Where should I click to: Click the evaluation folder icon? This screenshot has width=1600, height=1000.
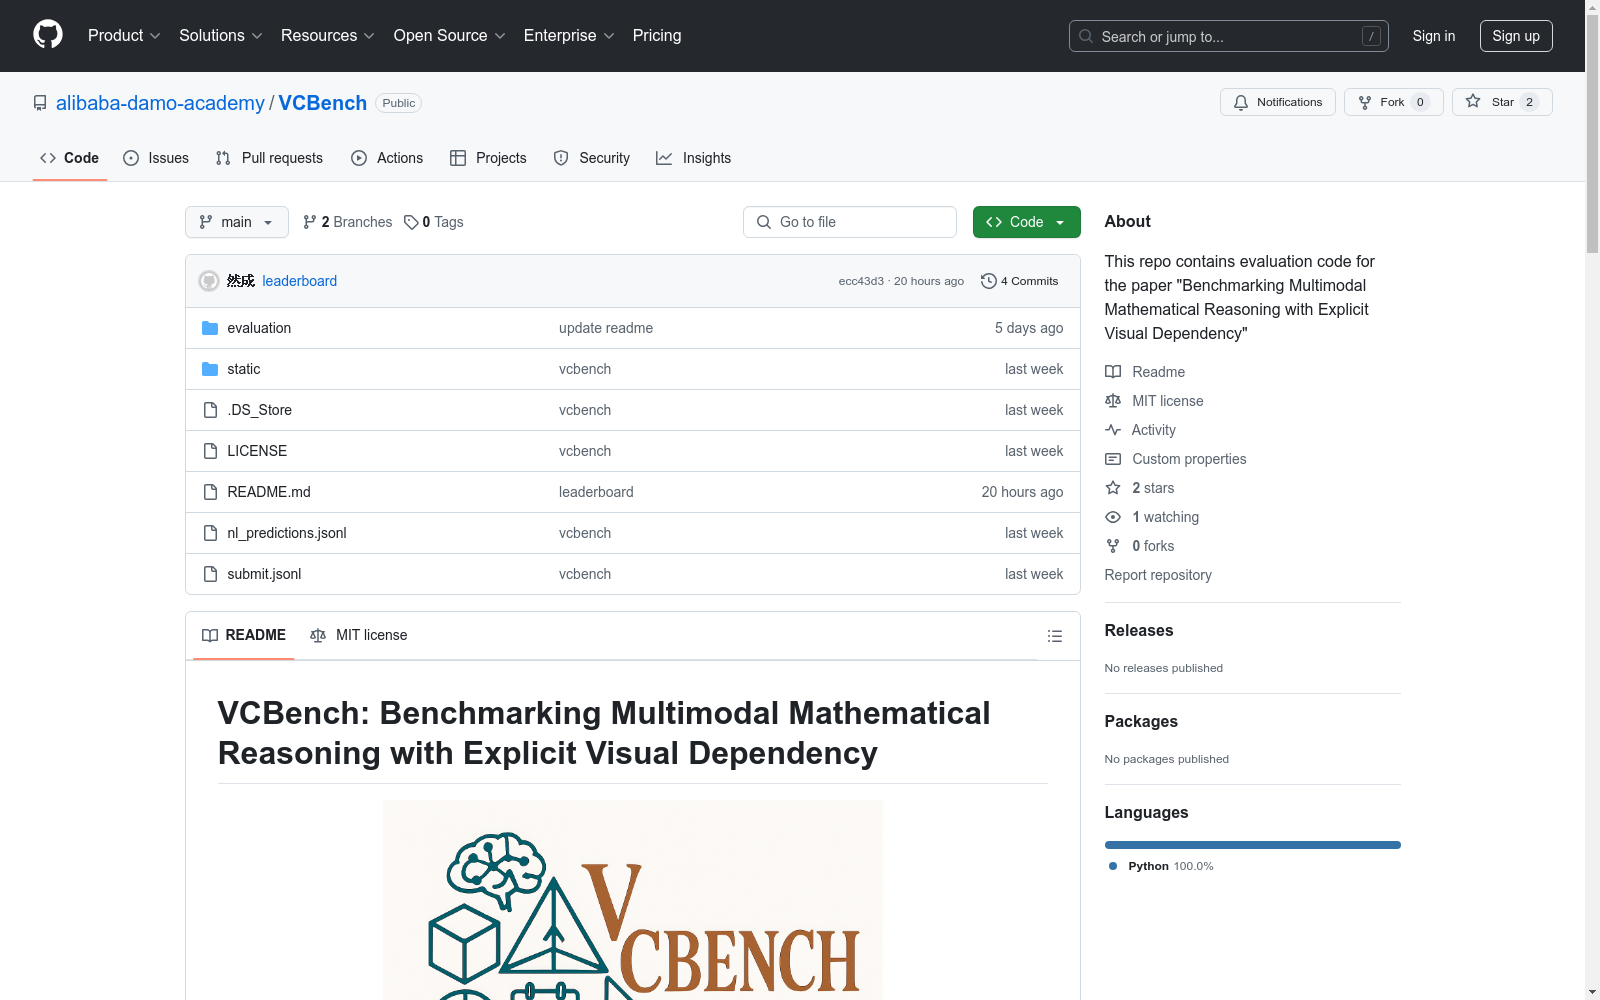210,328
